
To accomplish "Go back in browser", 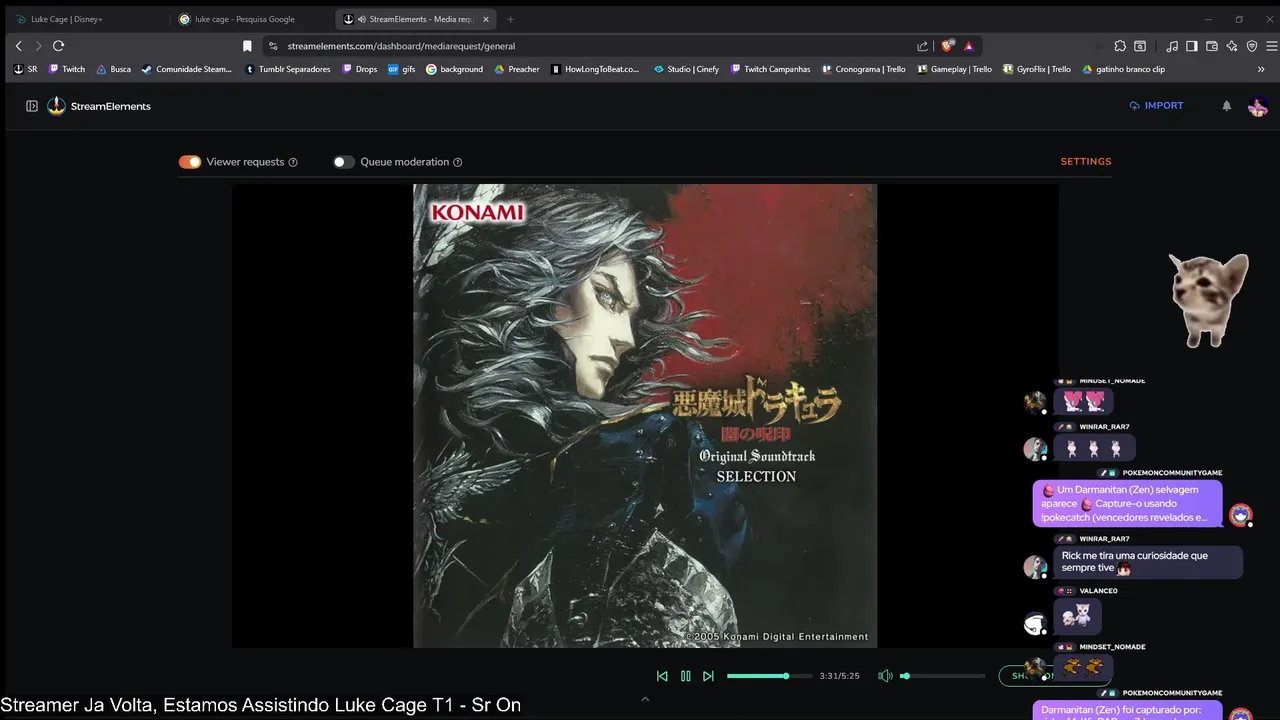I will pyautogui.click(x=18, y=45).
